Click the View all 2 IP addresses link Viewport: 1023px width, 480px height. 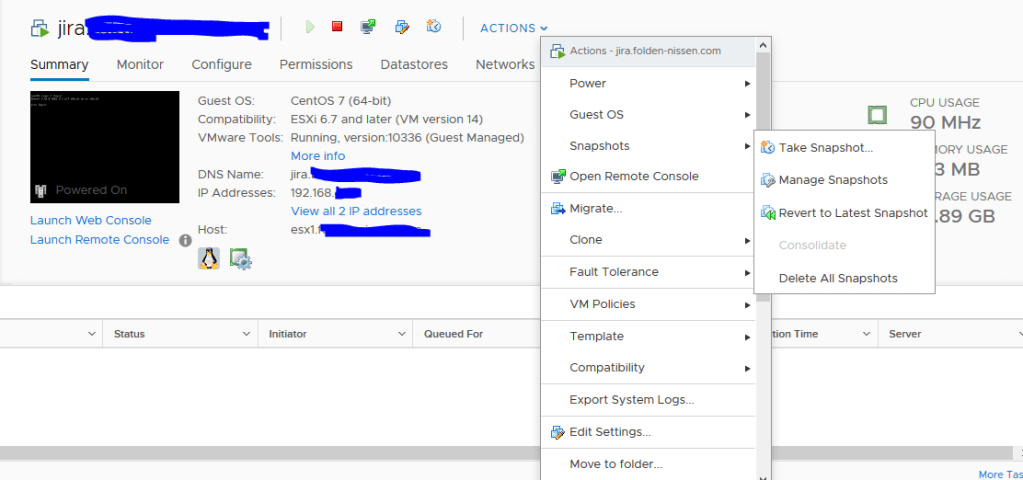[x=356, y=211]
